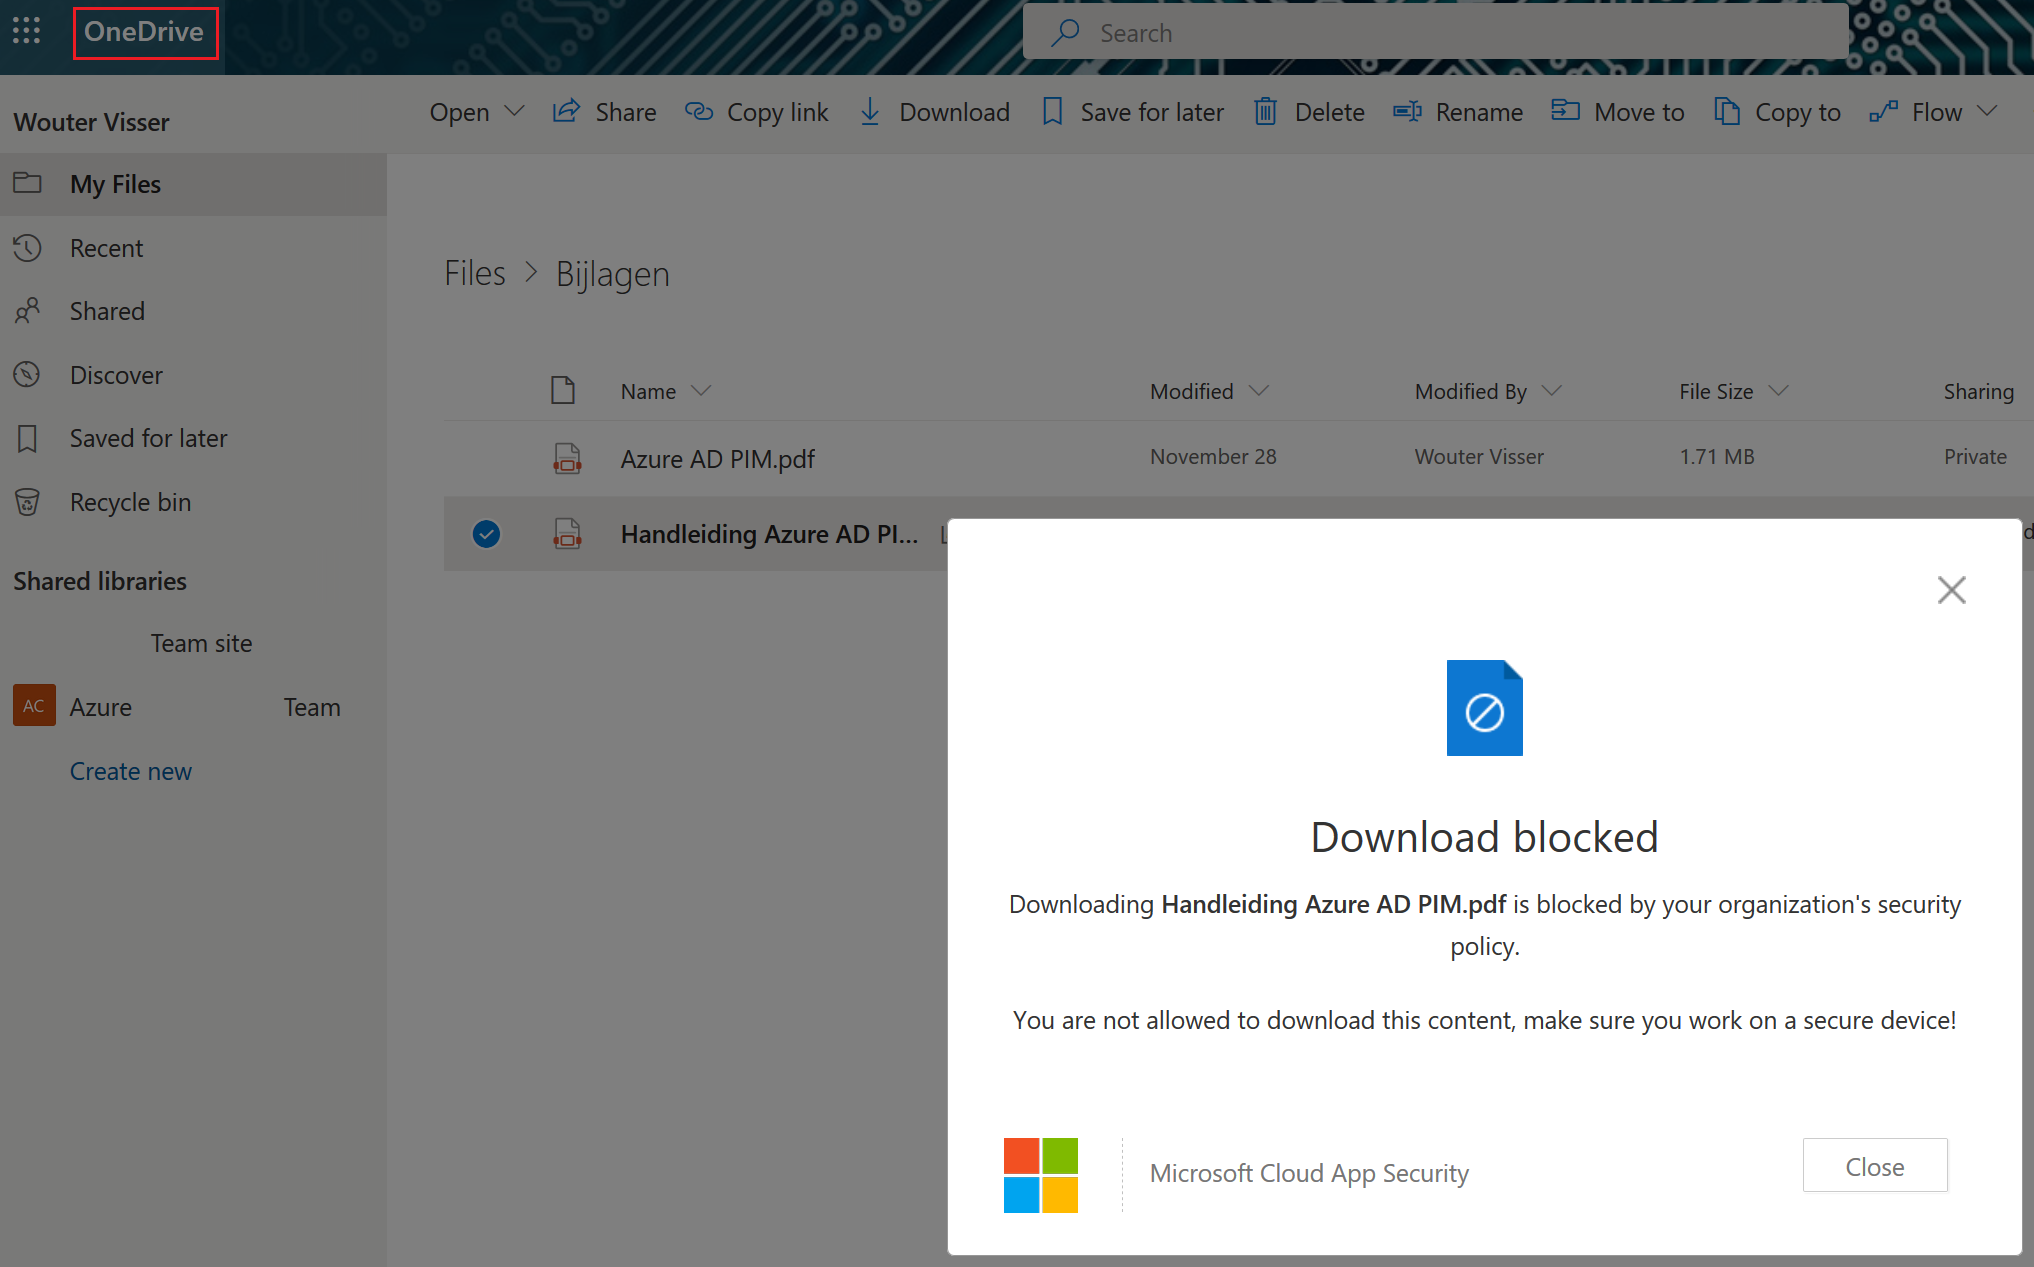The width and height of the screenshot is (2034, 1267).
Task: Open the app launcher waffle icon
Action: tap(27, 31)
